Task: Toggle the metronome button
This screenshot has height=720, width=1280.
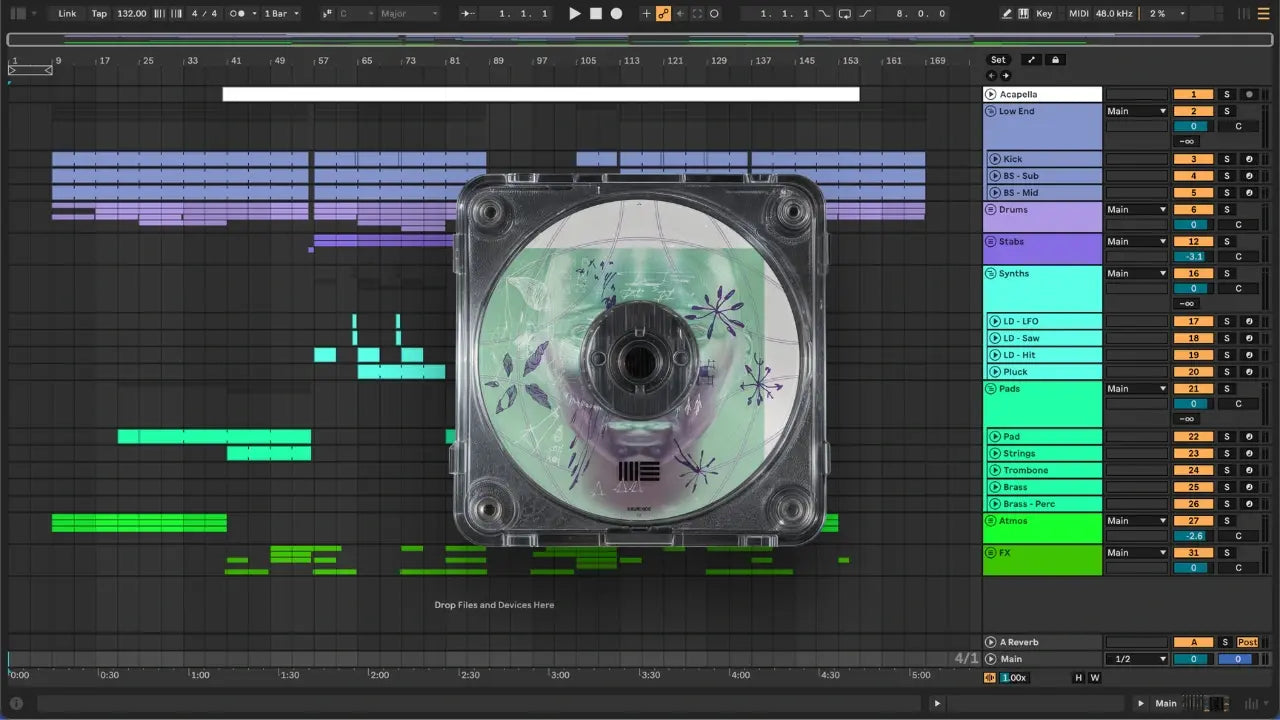Action: click(239, 14)
